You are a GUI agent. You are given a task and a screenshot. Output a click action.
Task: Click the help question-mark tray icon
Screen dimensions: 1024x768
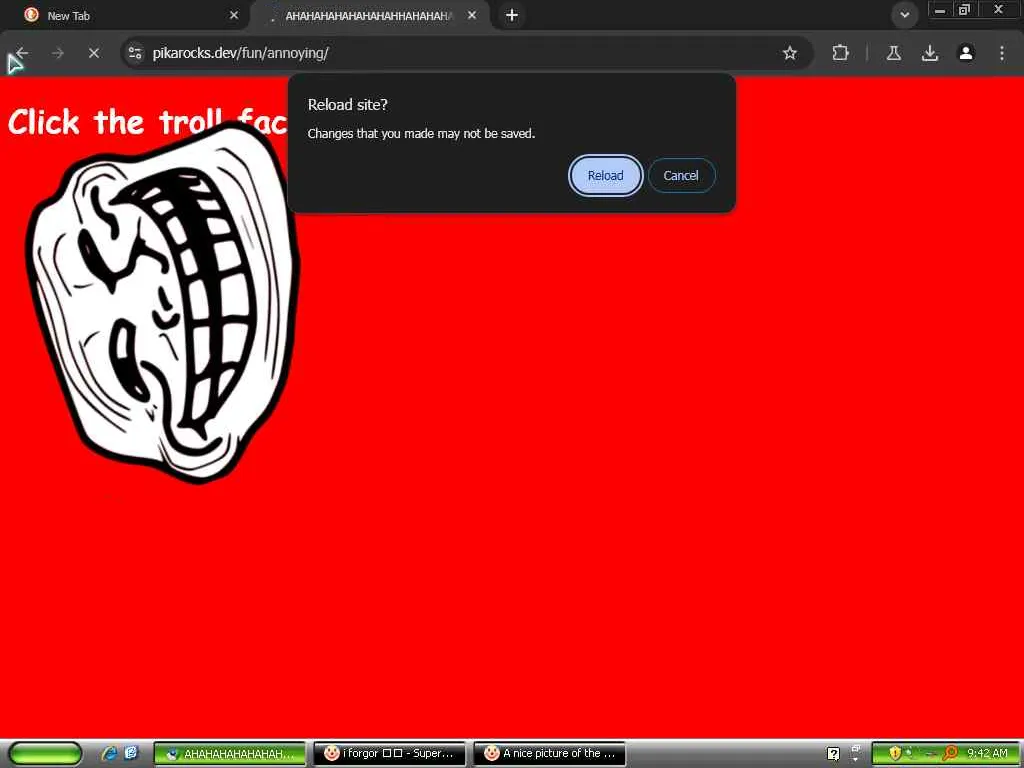[833, 754]
